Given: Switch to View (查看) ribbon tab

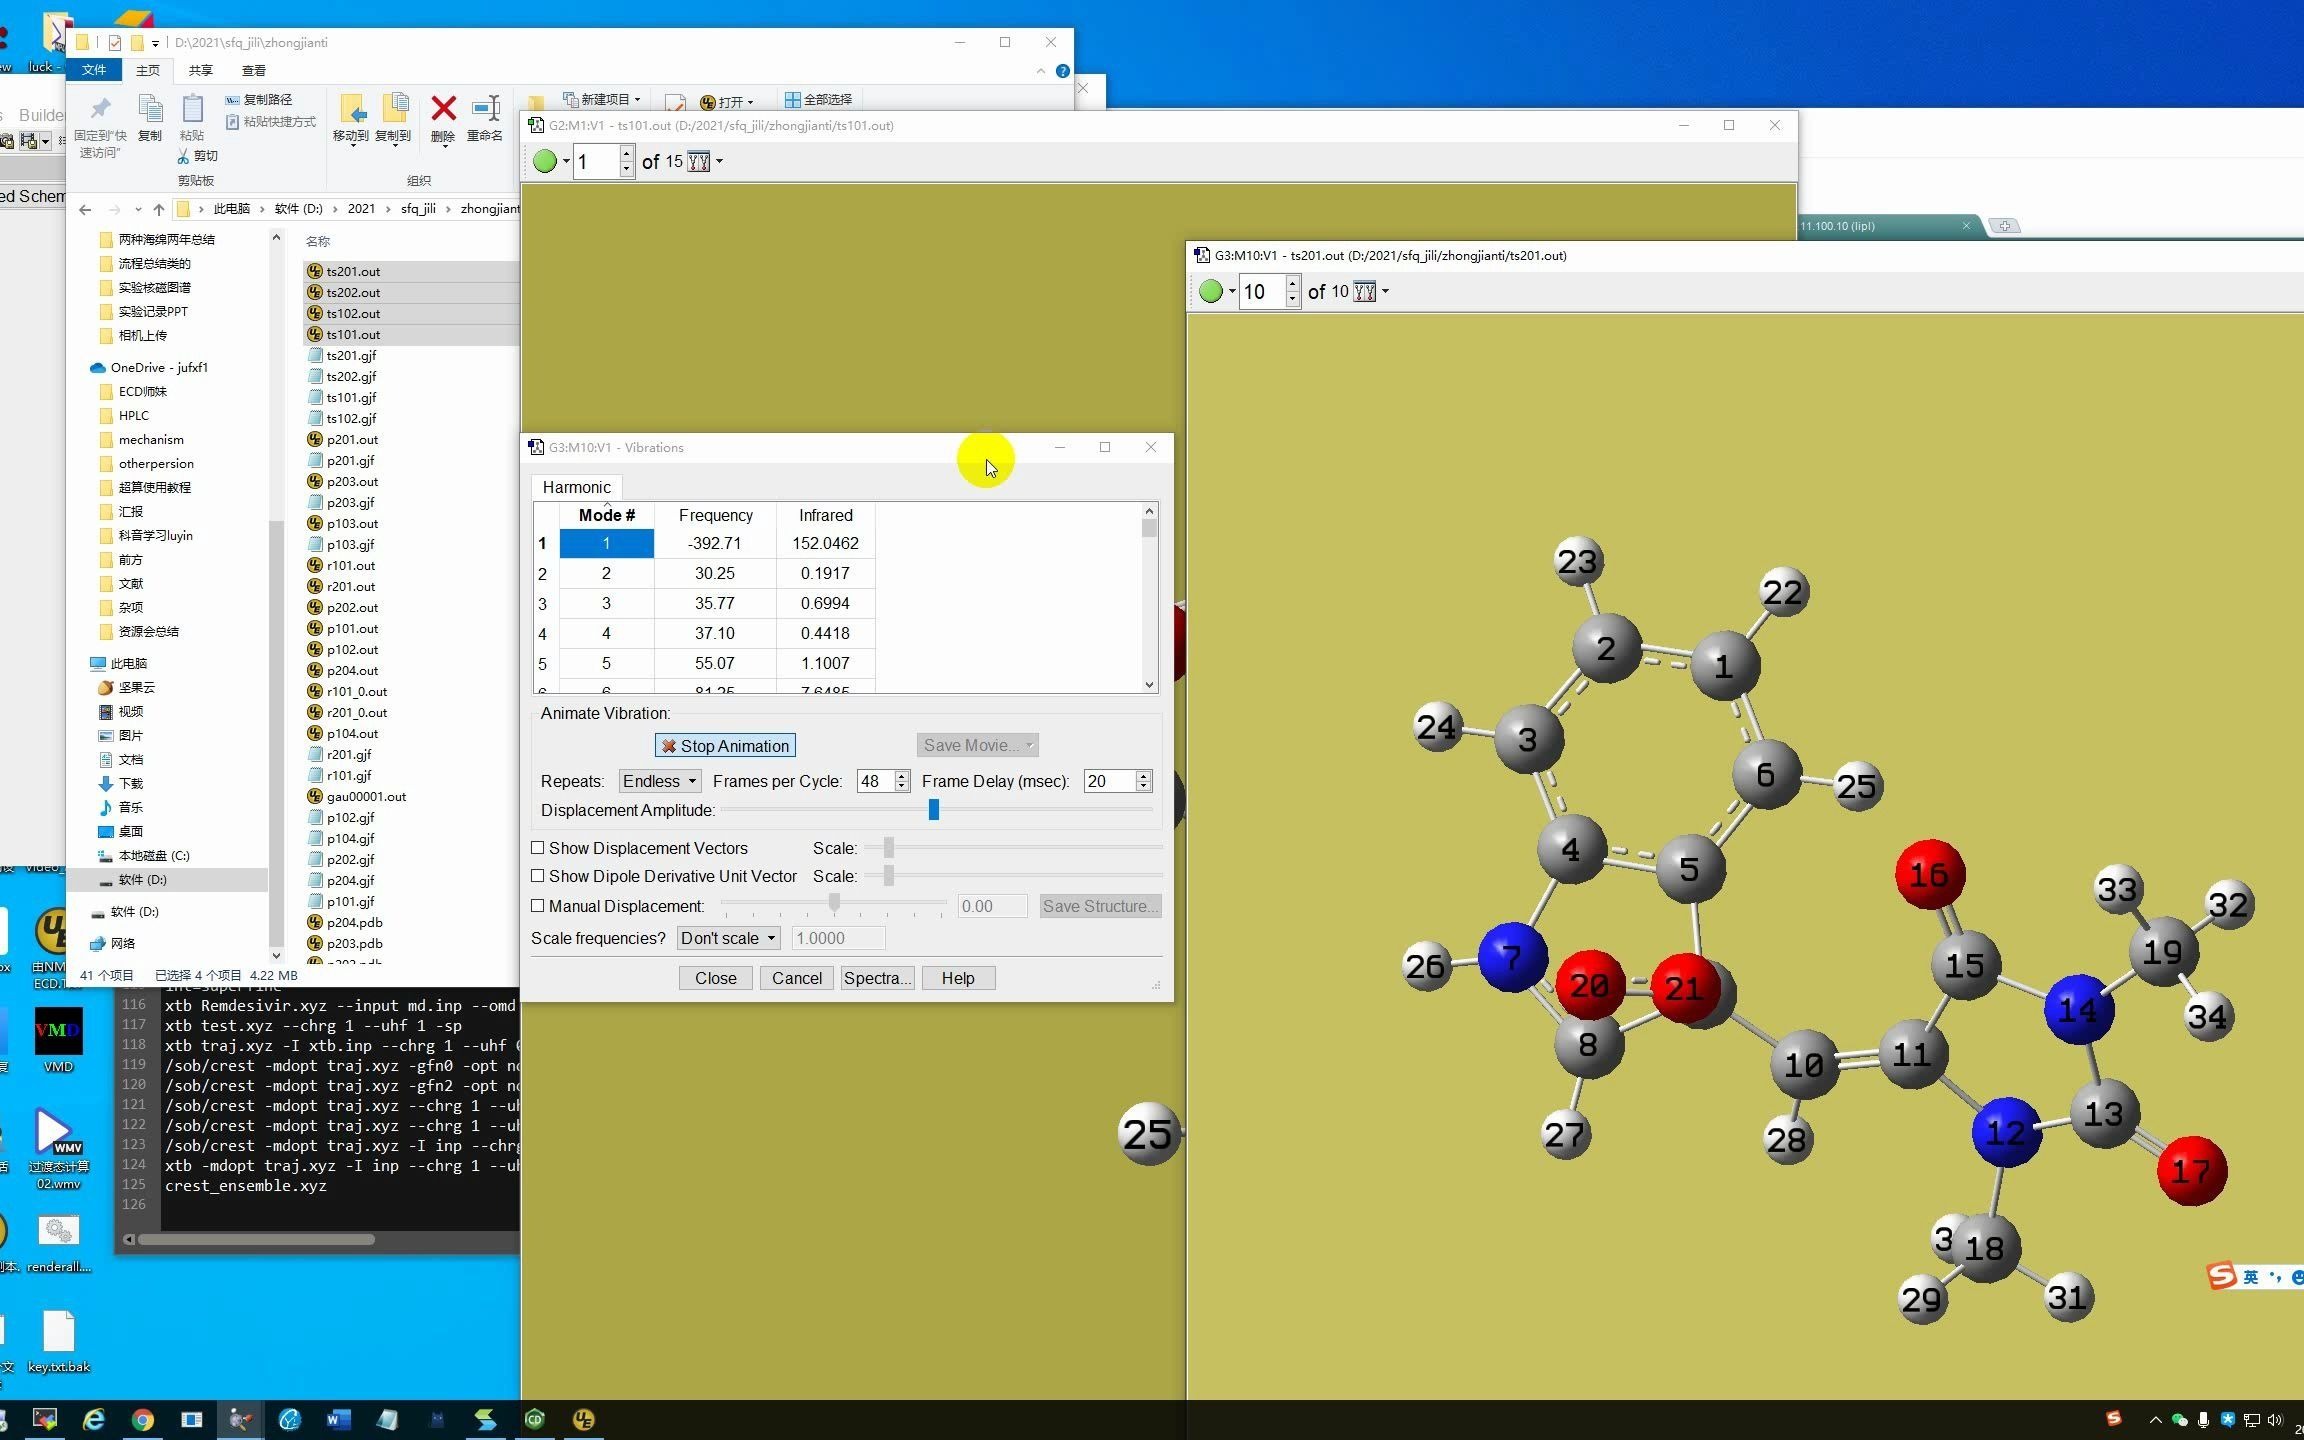Looking at the screenshot, I should tap(254, 70).
